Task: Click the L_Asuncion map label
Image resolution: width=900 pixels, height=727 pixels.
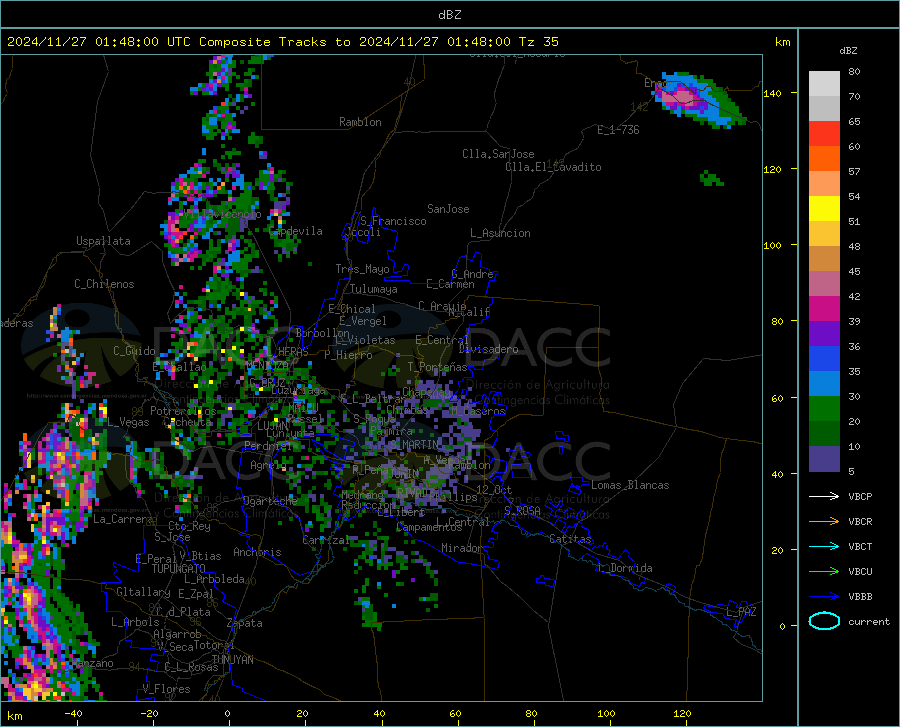Action: coord(500,233)
